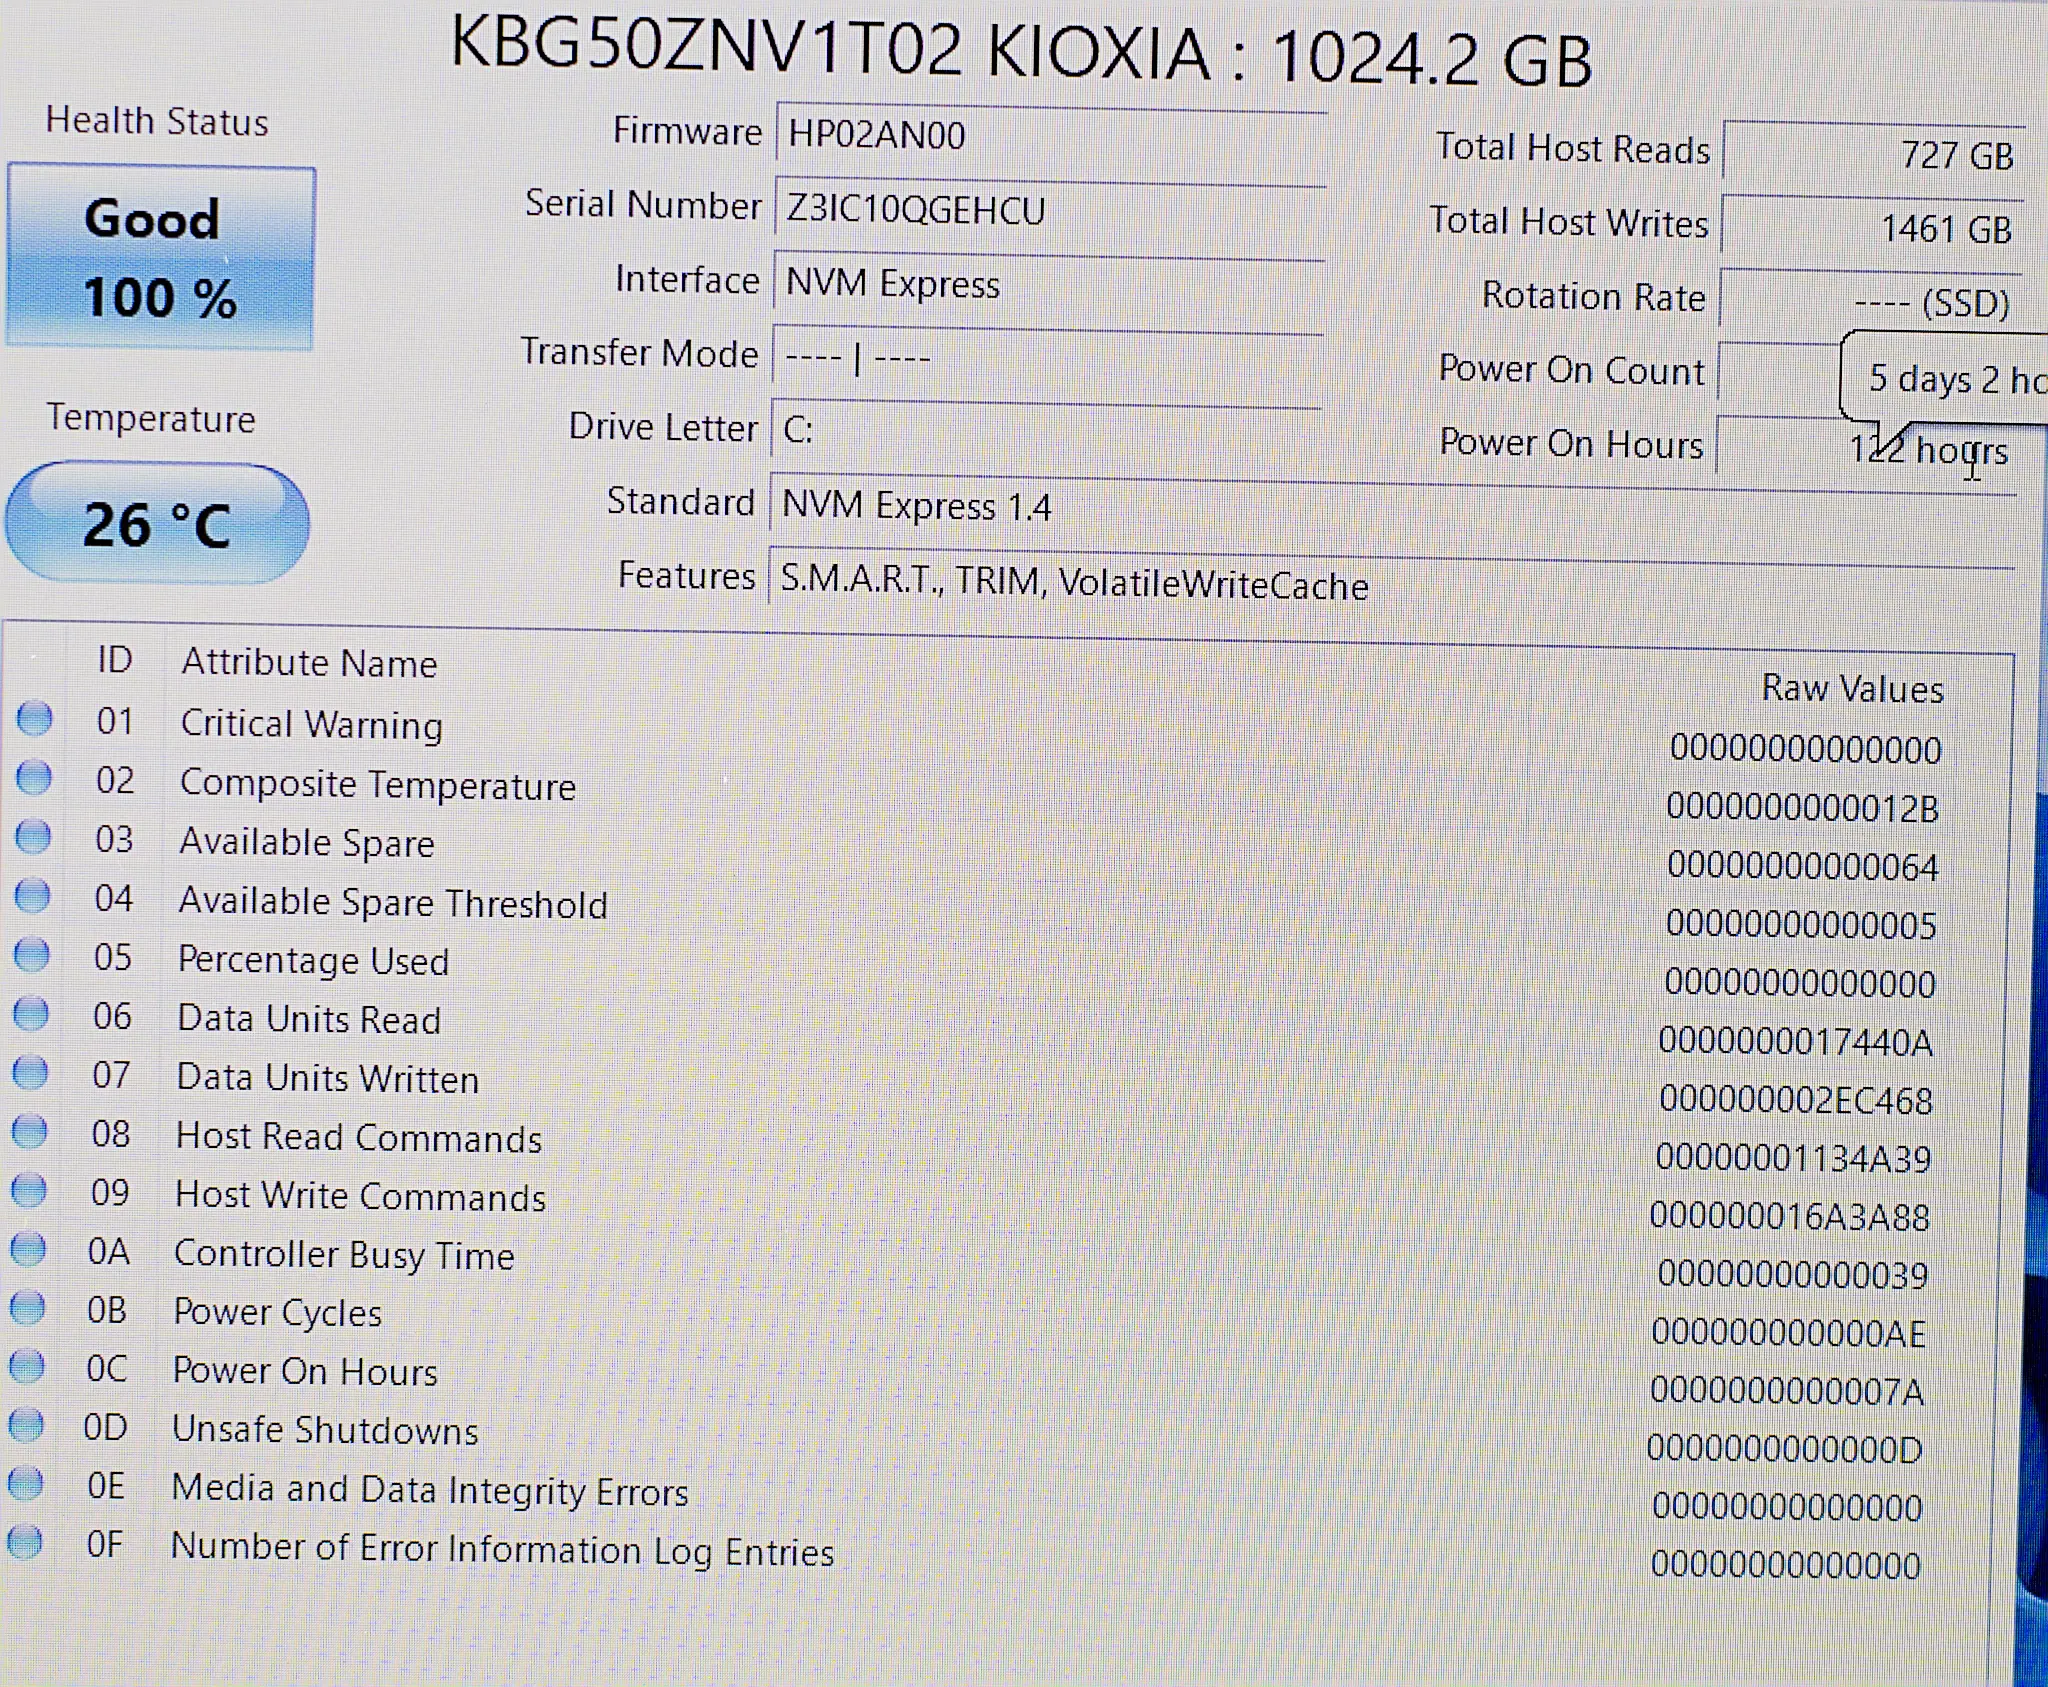Viewport: 2048px width, 1687px height.
Task: Click status icon for Media and Data Integrity Errors
Action: point(26,1483)
